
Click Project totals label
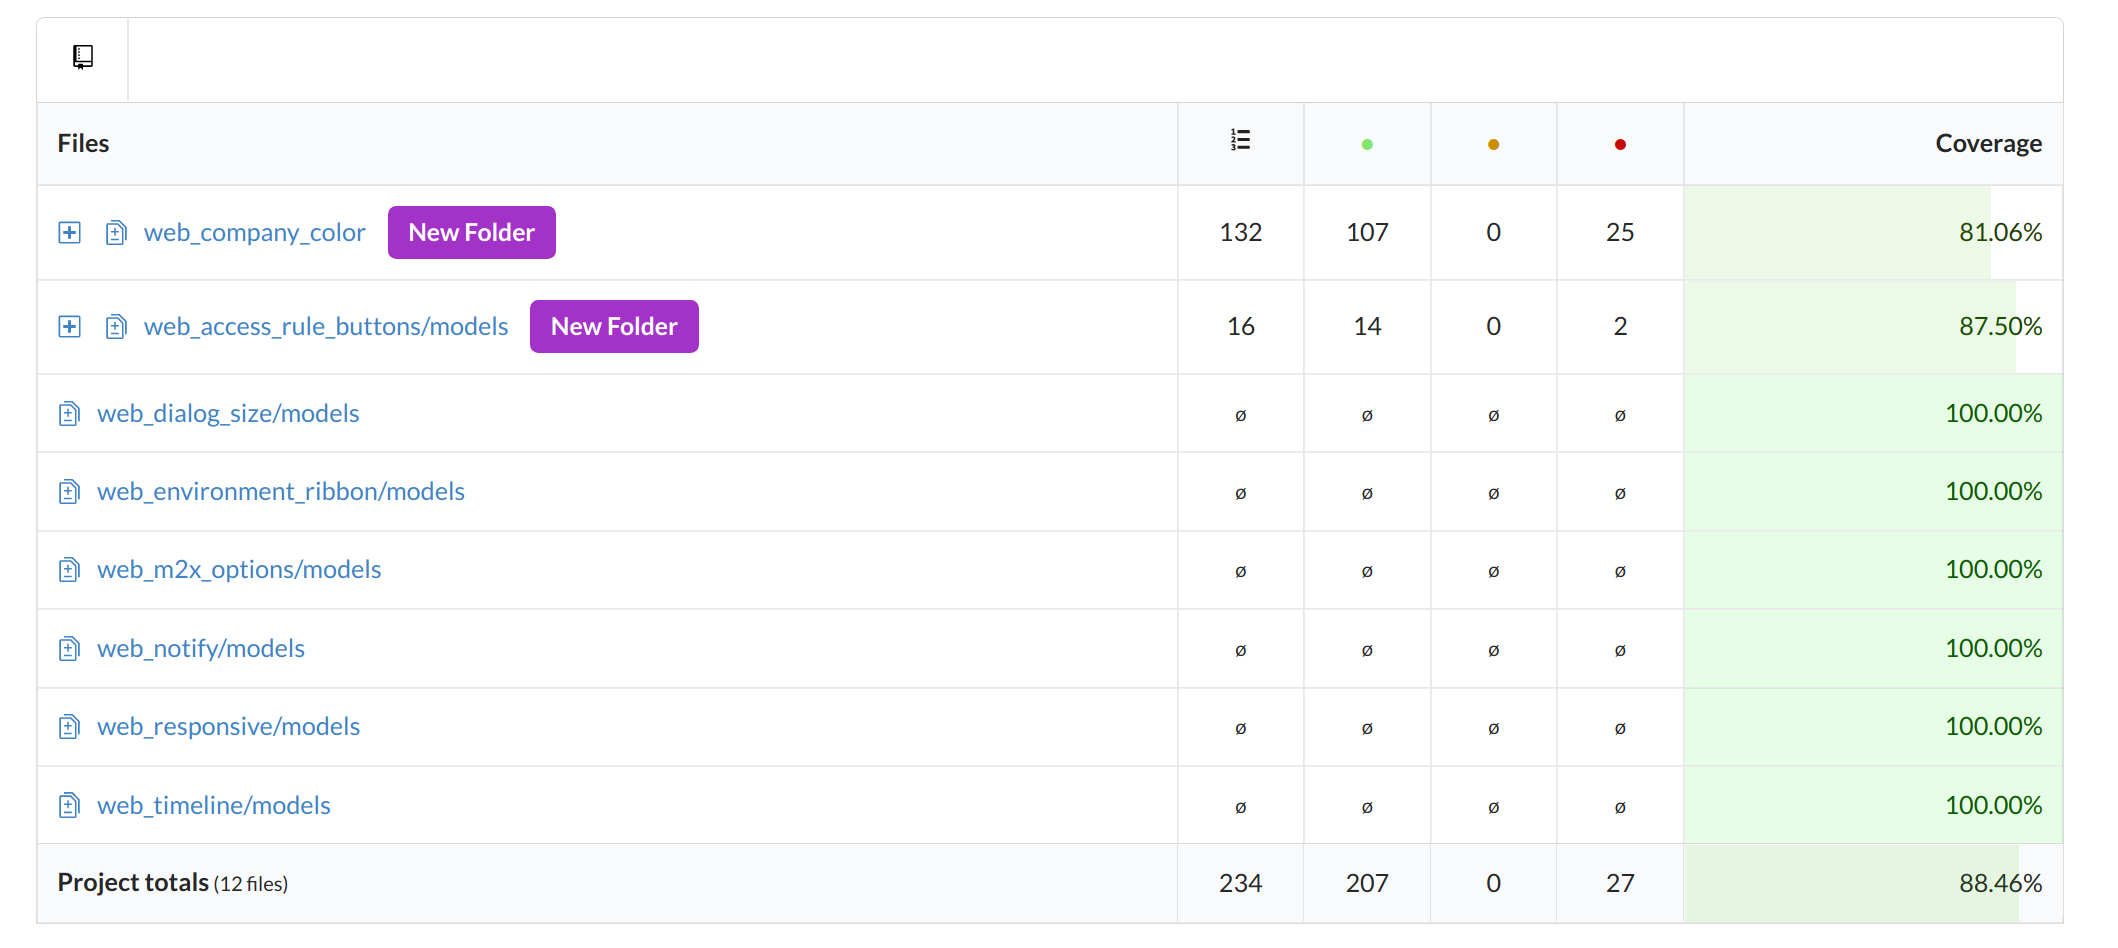tap(133, 883)
